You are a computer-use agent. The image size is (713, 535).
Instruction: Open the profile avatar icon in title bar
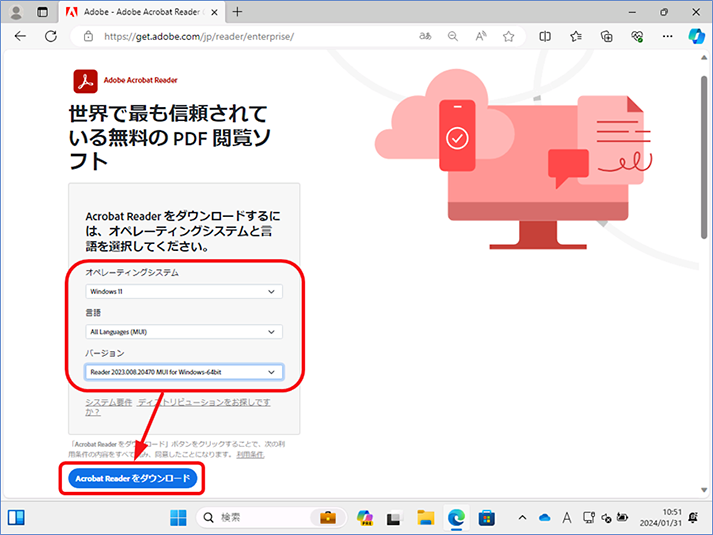16,12
